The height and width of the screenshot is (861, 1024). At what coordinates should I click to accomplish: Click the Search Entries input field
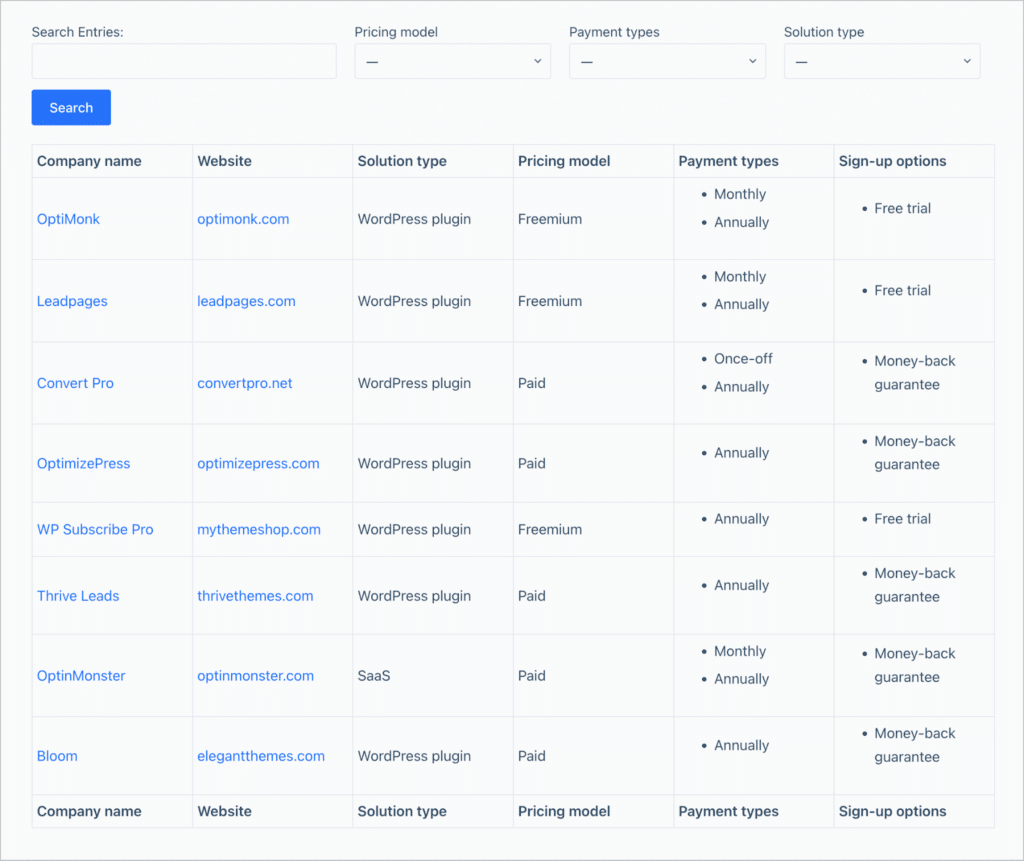click(x=184, y=61)
